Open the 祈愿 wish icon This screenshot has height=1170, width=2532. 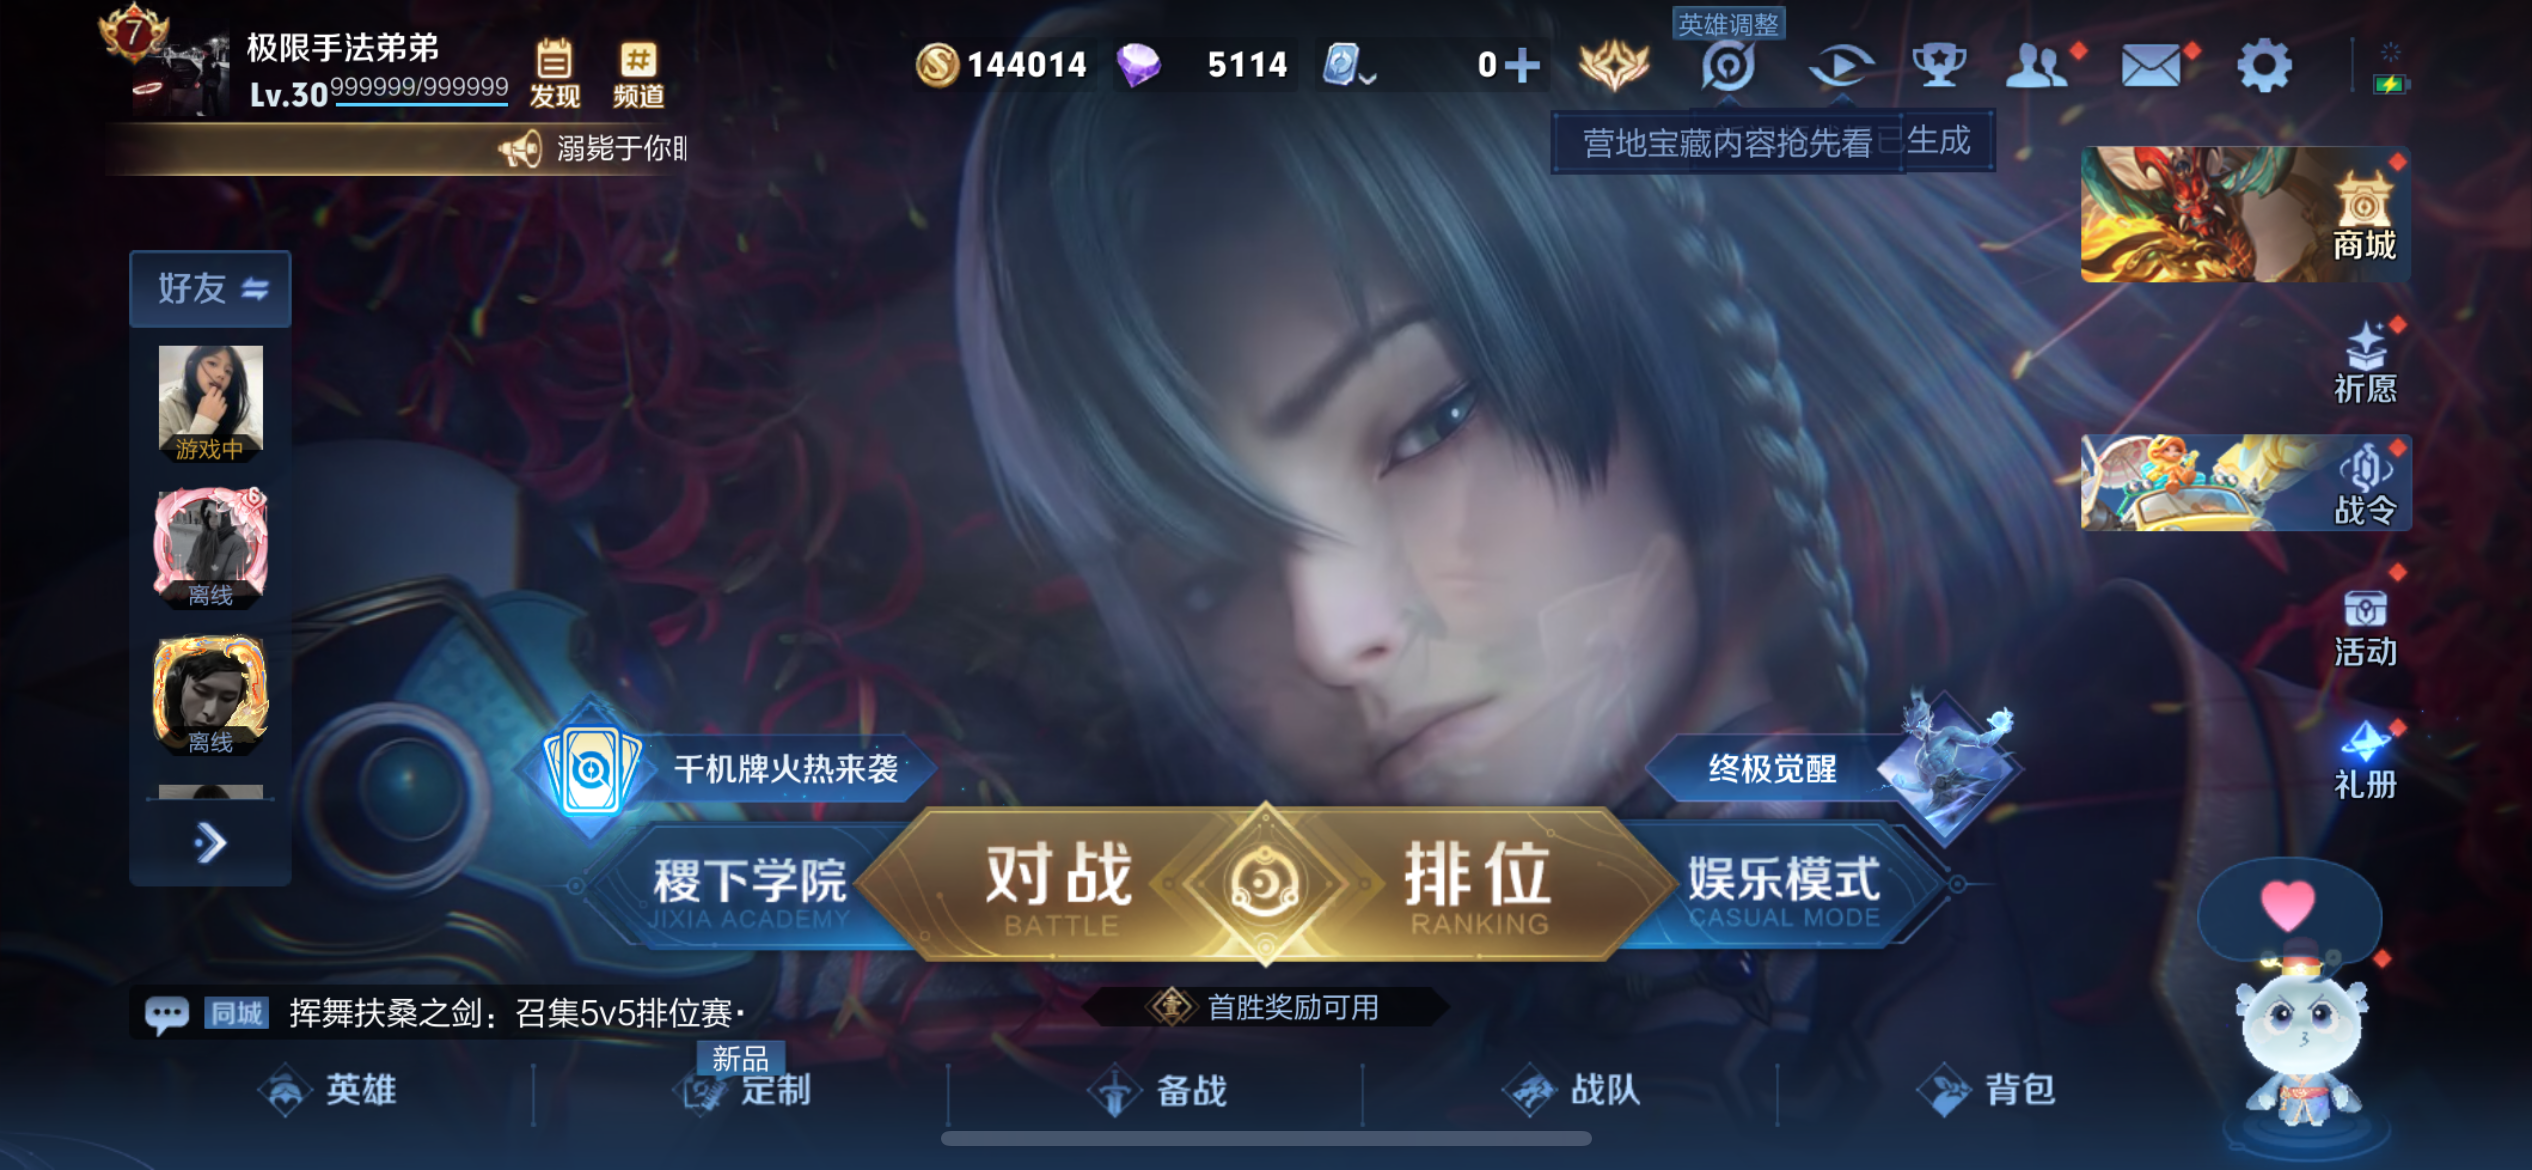[x=2365, y=363]
